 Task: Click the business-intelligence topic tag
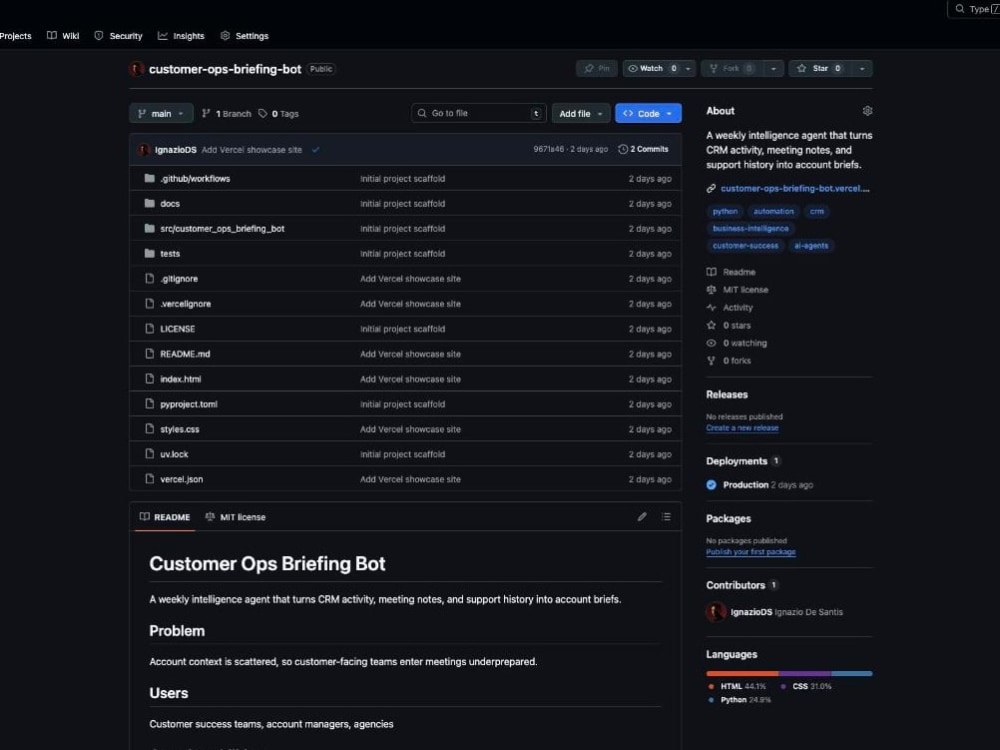click(751, 228)
